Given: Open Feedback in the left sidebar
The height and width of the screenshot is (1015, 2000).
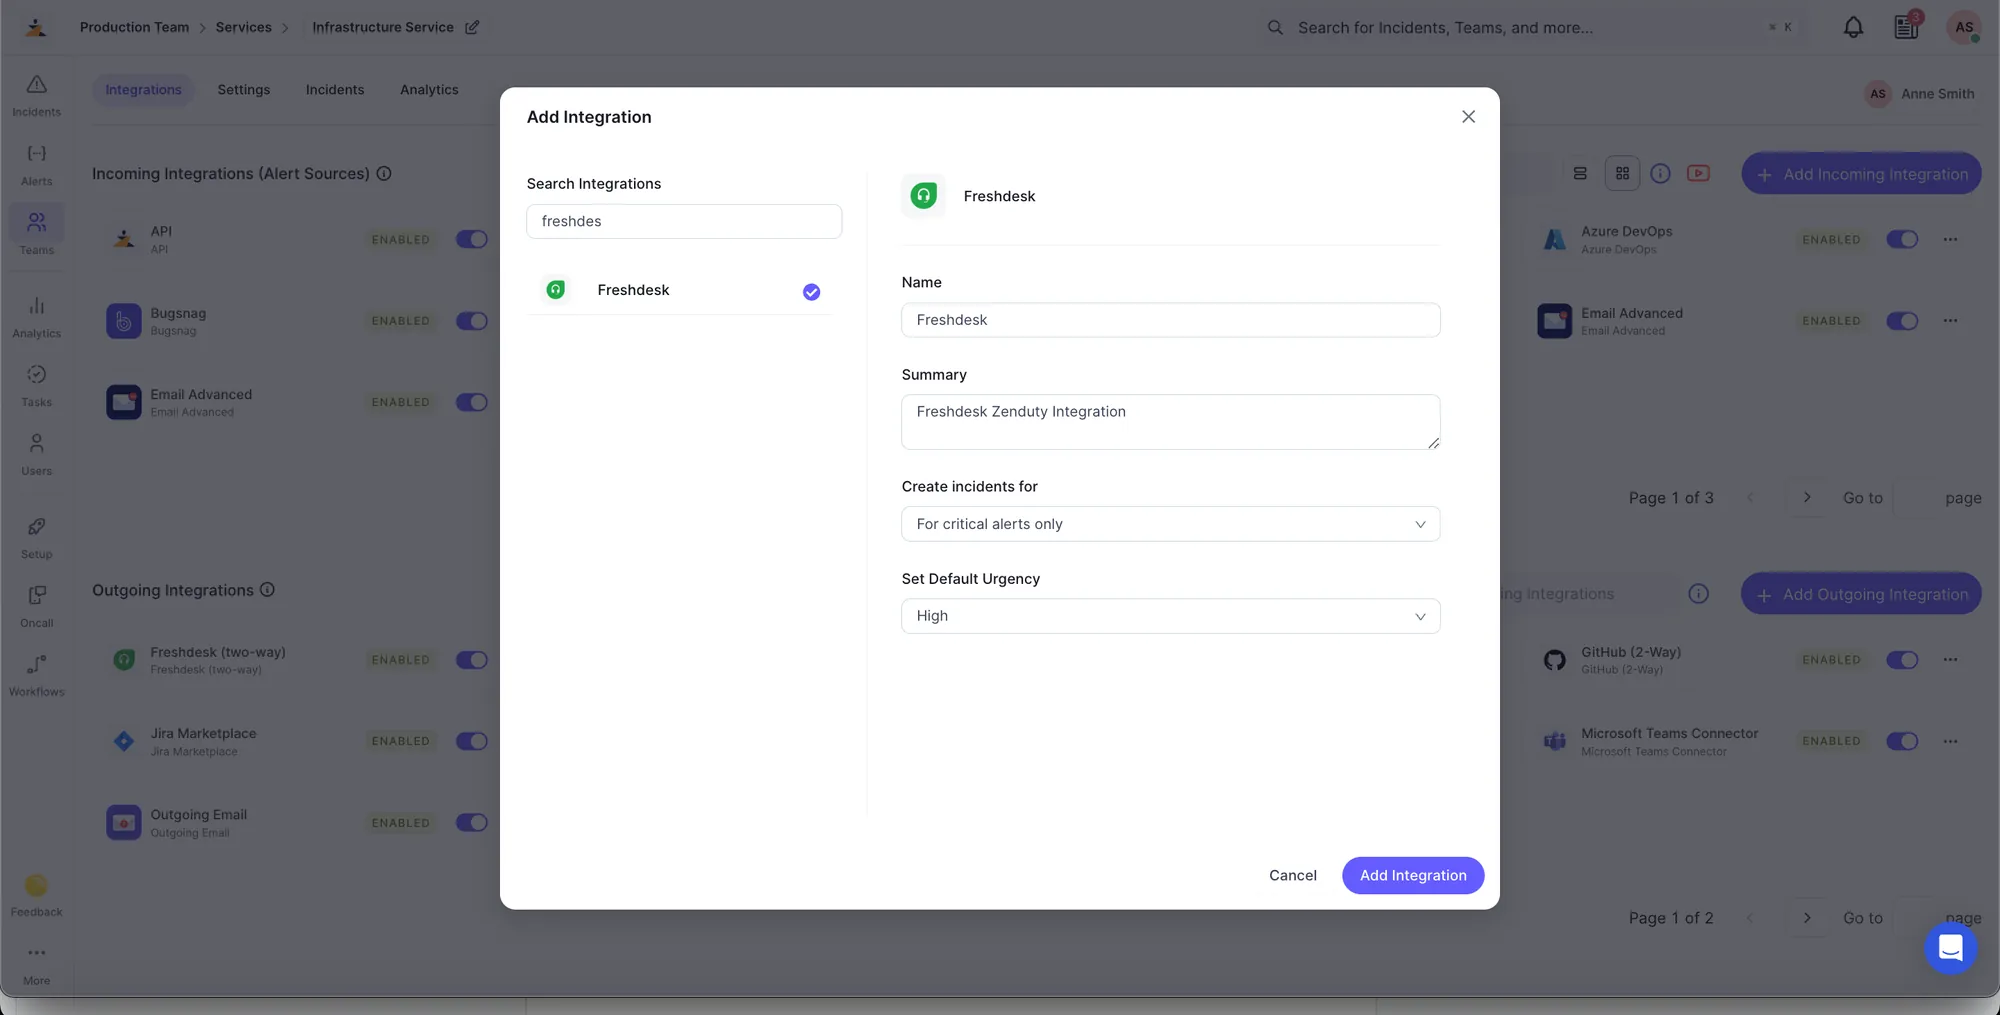Looking at the screenshot, I should click(36, 896).
